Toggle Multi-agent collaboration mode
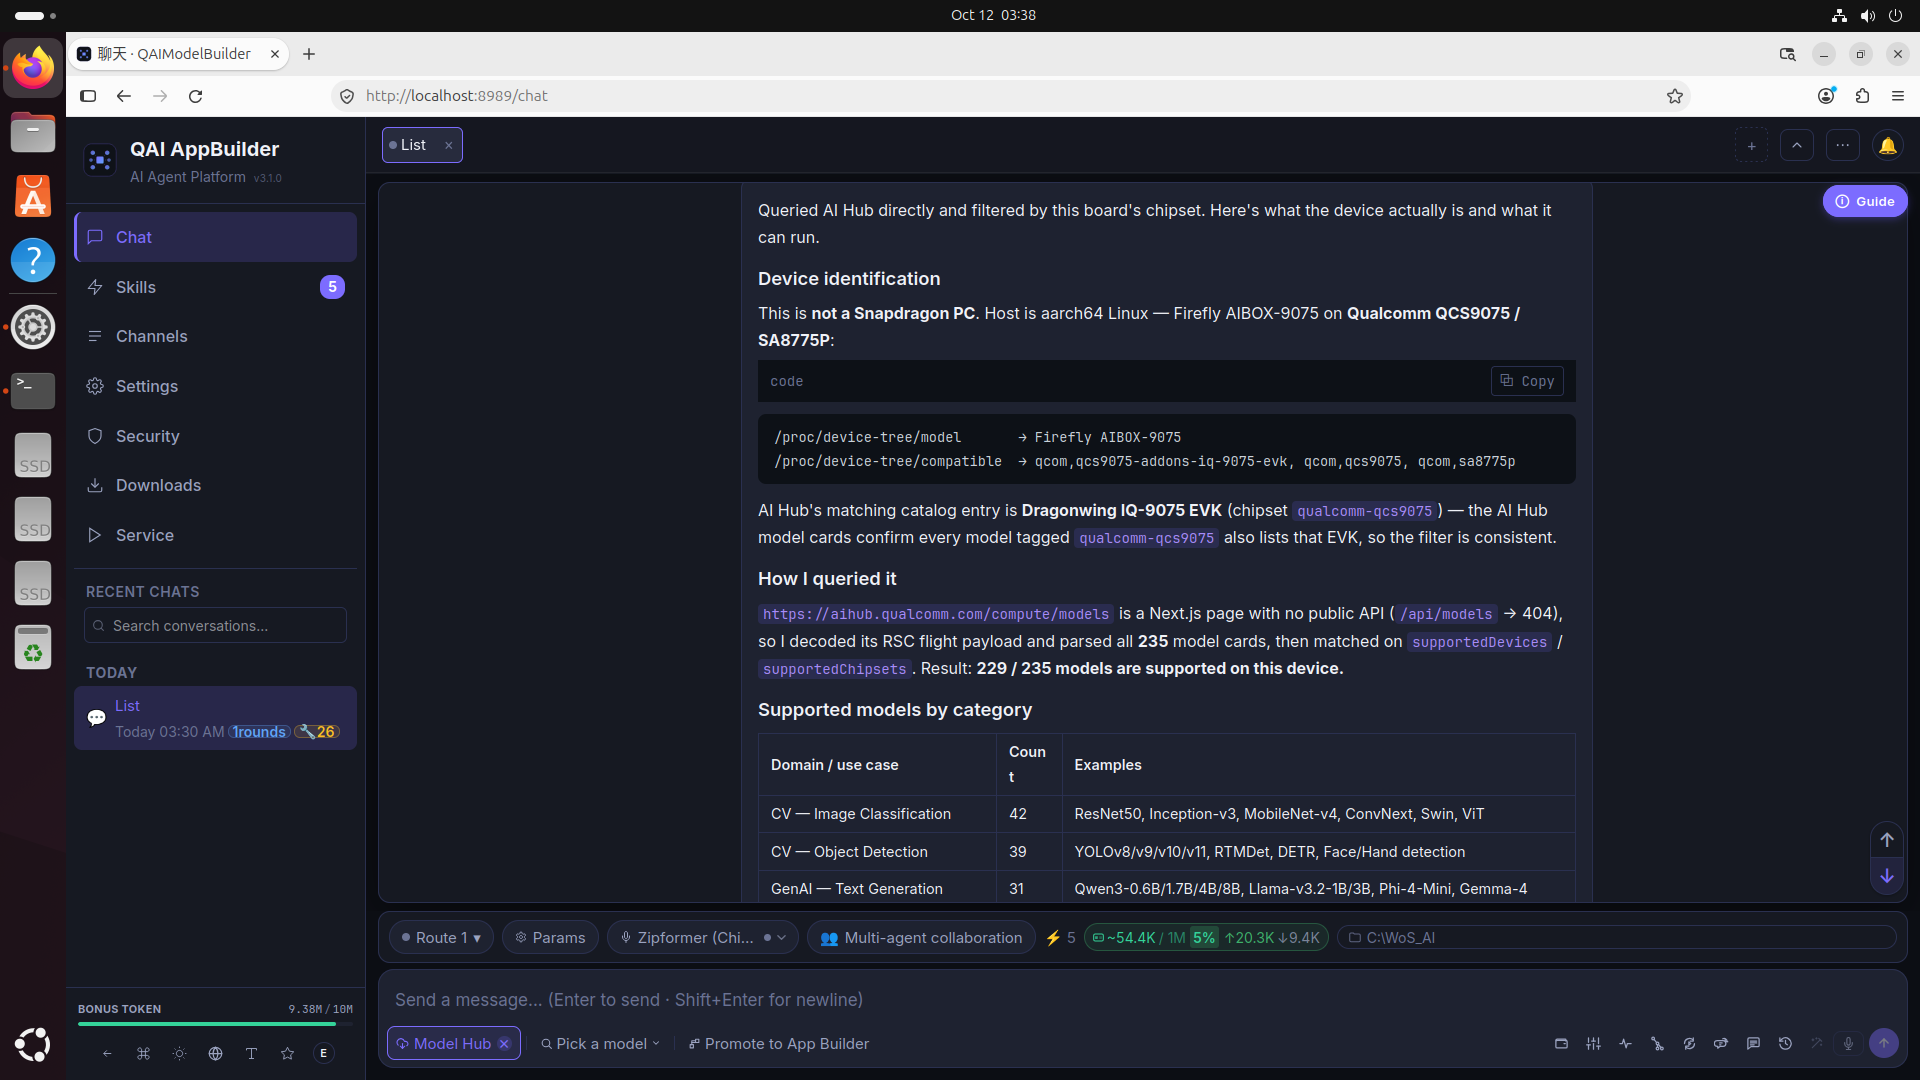Image resolution: width=1920 pixels, height=1080 pixels. tap(921, 938)
